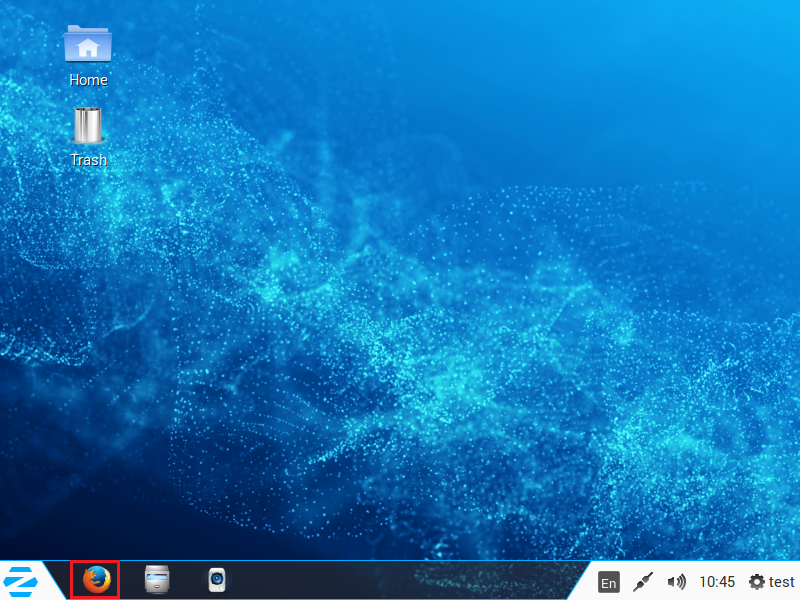Screen dimensions: 800x600
Task: Open the test user session menu
Action: pyautogui.click(x=771, y=582)
